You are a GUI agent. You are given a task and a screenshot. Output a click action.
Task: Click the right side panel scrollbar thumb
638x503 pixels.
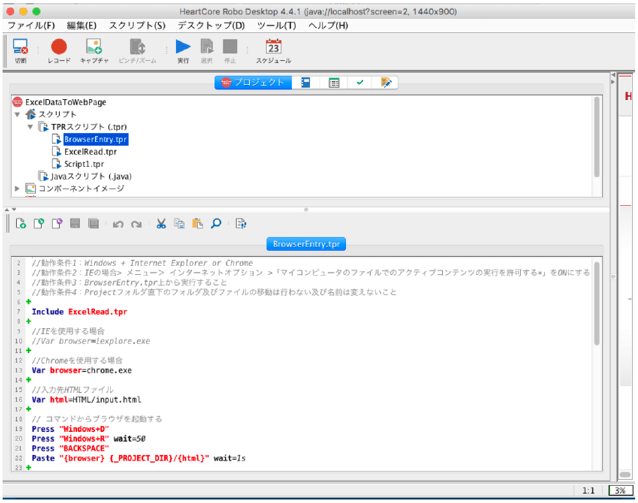(x=625, y=475)
